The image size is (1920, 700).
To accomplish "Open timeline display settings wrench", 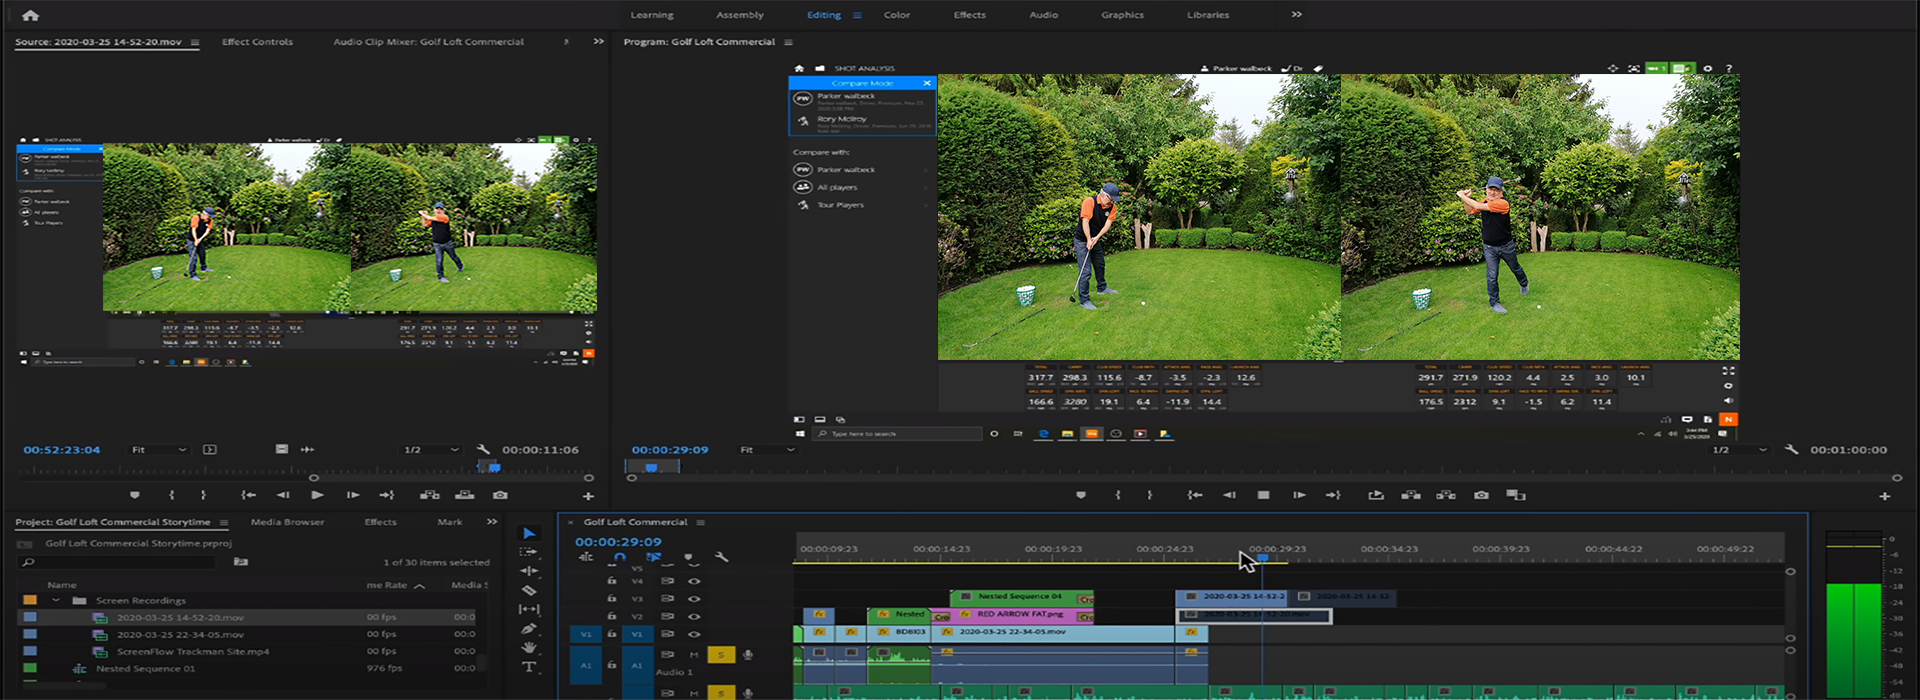I will point(721,557).
